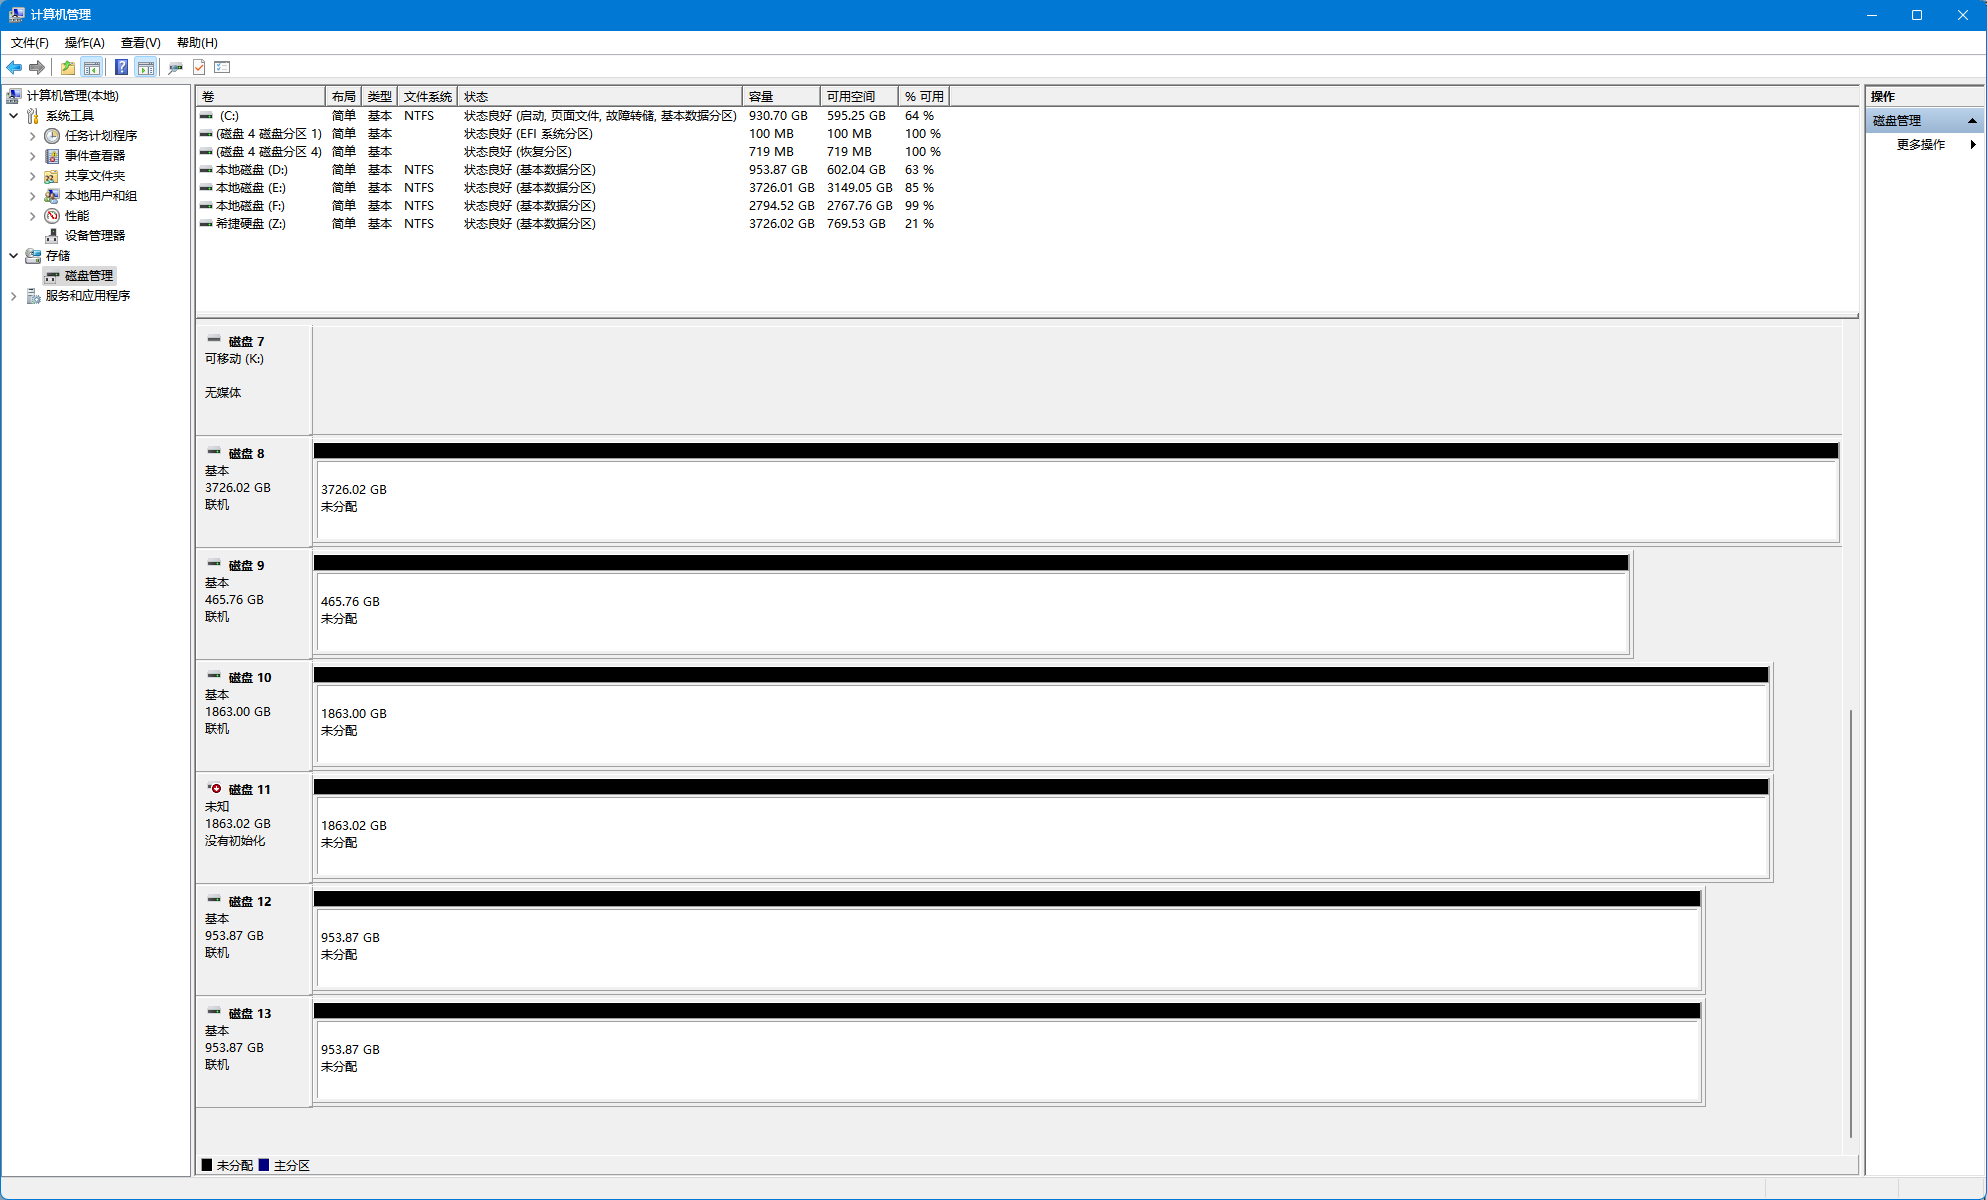Screen dimensions: 1987x1200
Task: Select (磁盘 4 磁盘分区 1) EFI row
Action: coord(573,134)
